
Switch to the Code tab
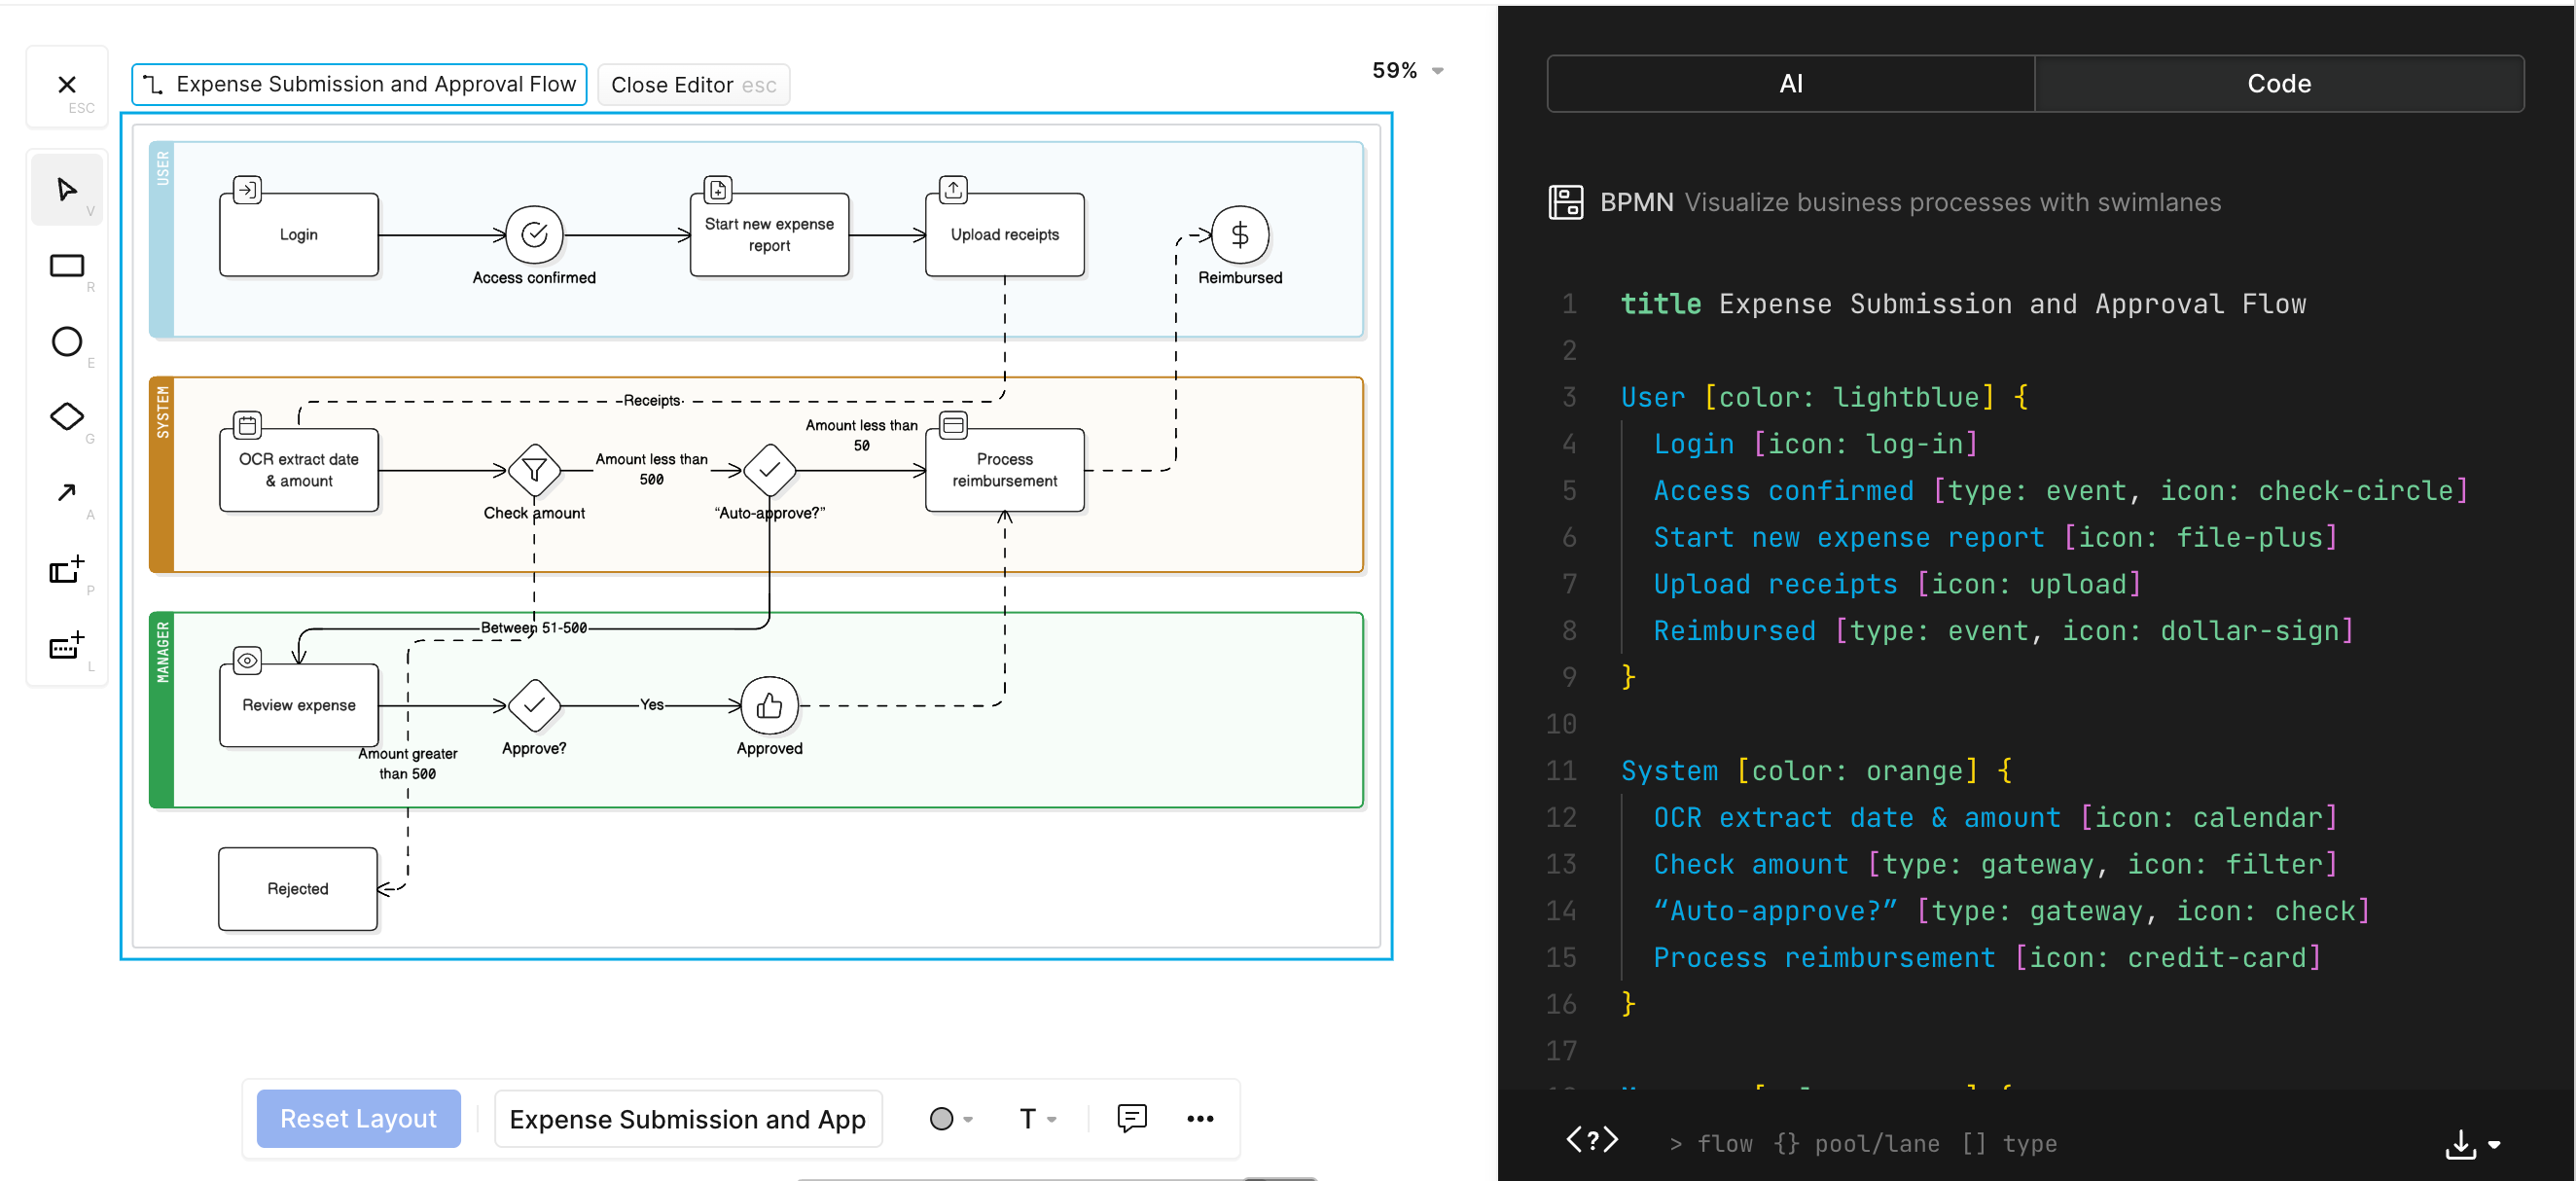(x=2278, y=83)
